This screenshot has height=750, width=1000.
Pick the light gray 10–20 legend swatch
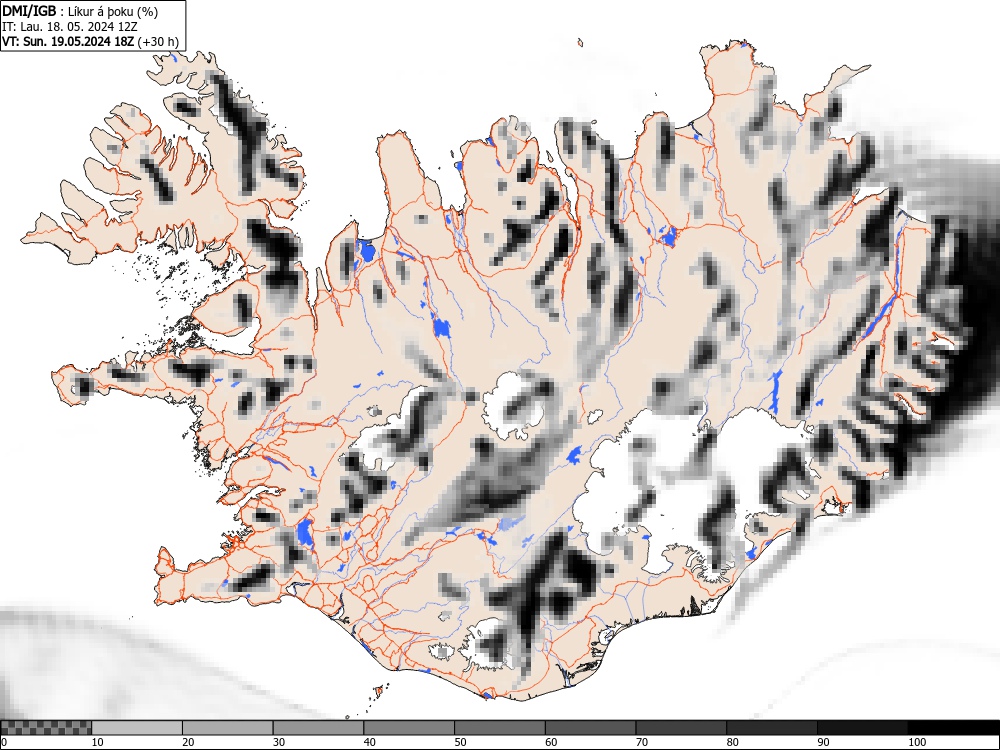tap(136, 728)
